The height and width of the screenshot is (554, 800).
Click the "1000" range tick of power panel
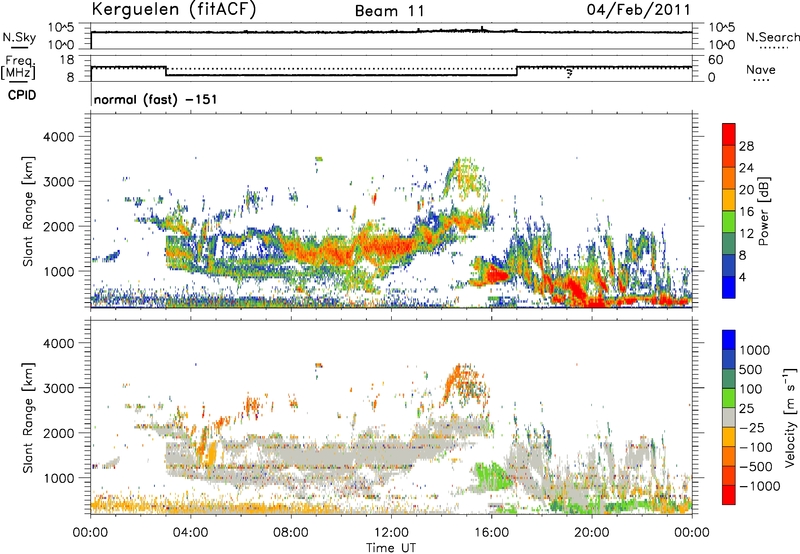(x=59, y=271)
